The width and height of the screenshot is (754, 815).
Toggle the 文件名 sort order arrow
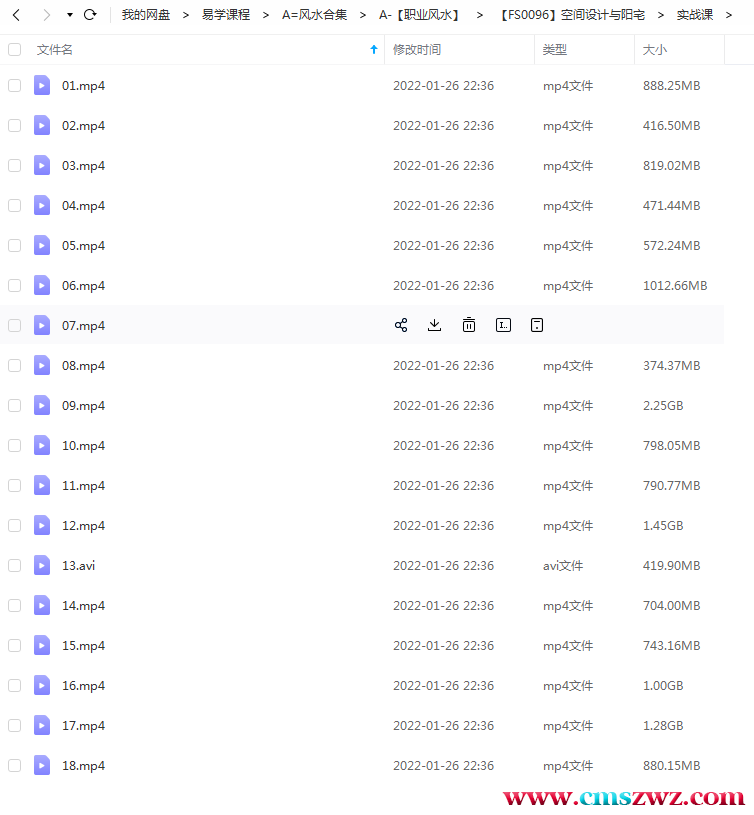coord(374,49)
